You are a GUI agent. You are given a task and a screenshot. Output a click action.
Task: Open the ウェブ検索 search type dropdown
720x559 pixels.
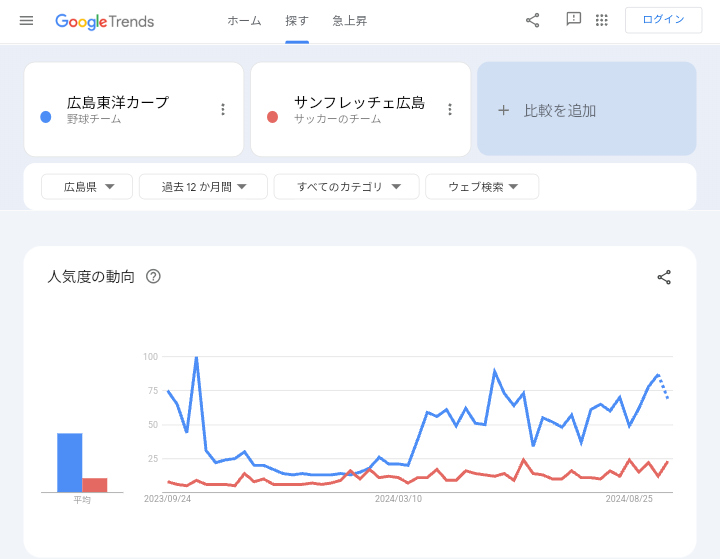pos(482,187)
